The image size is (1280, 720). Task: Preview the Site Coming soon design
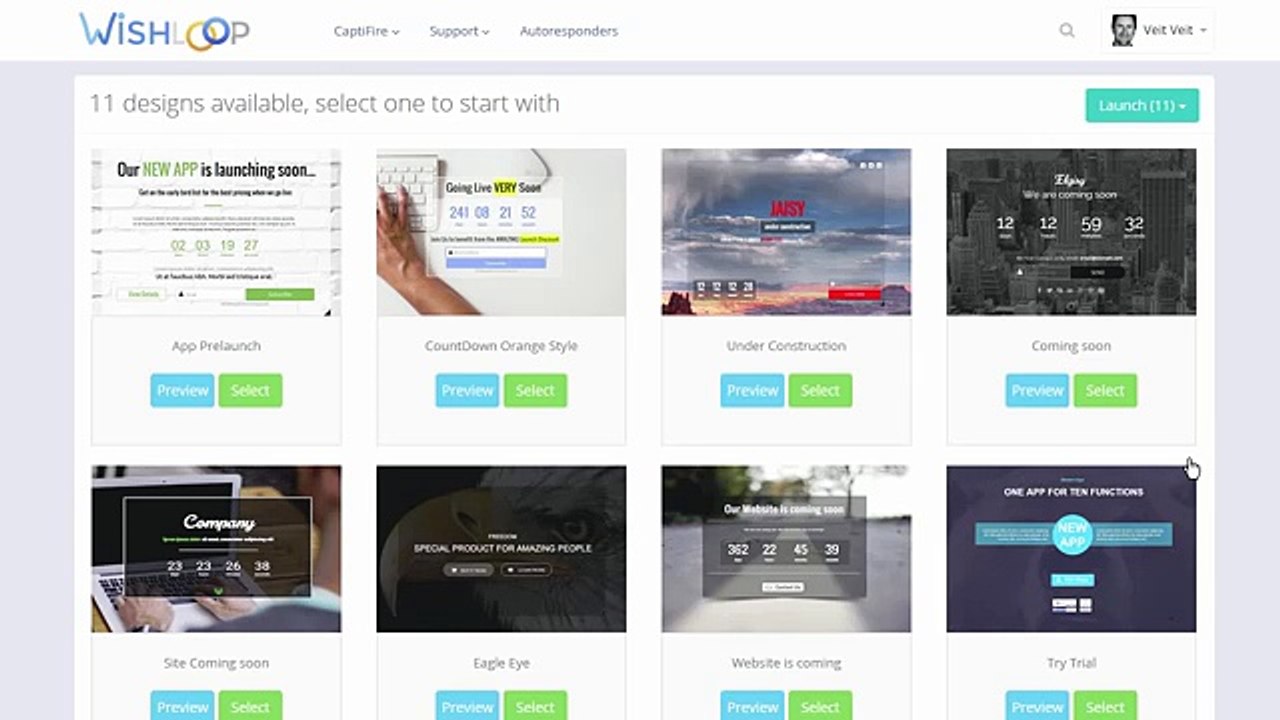(x=183, y=706)
